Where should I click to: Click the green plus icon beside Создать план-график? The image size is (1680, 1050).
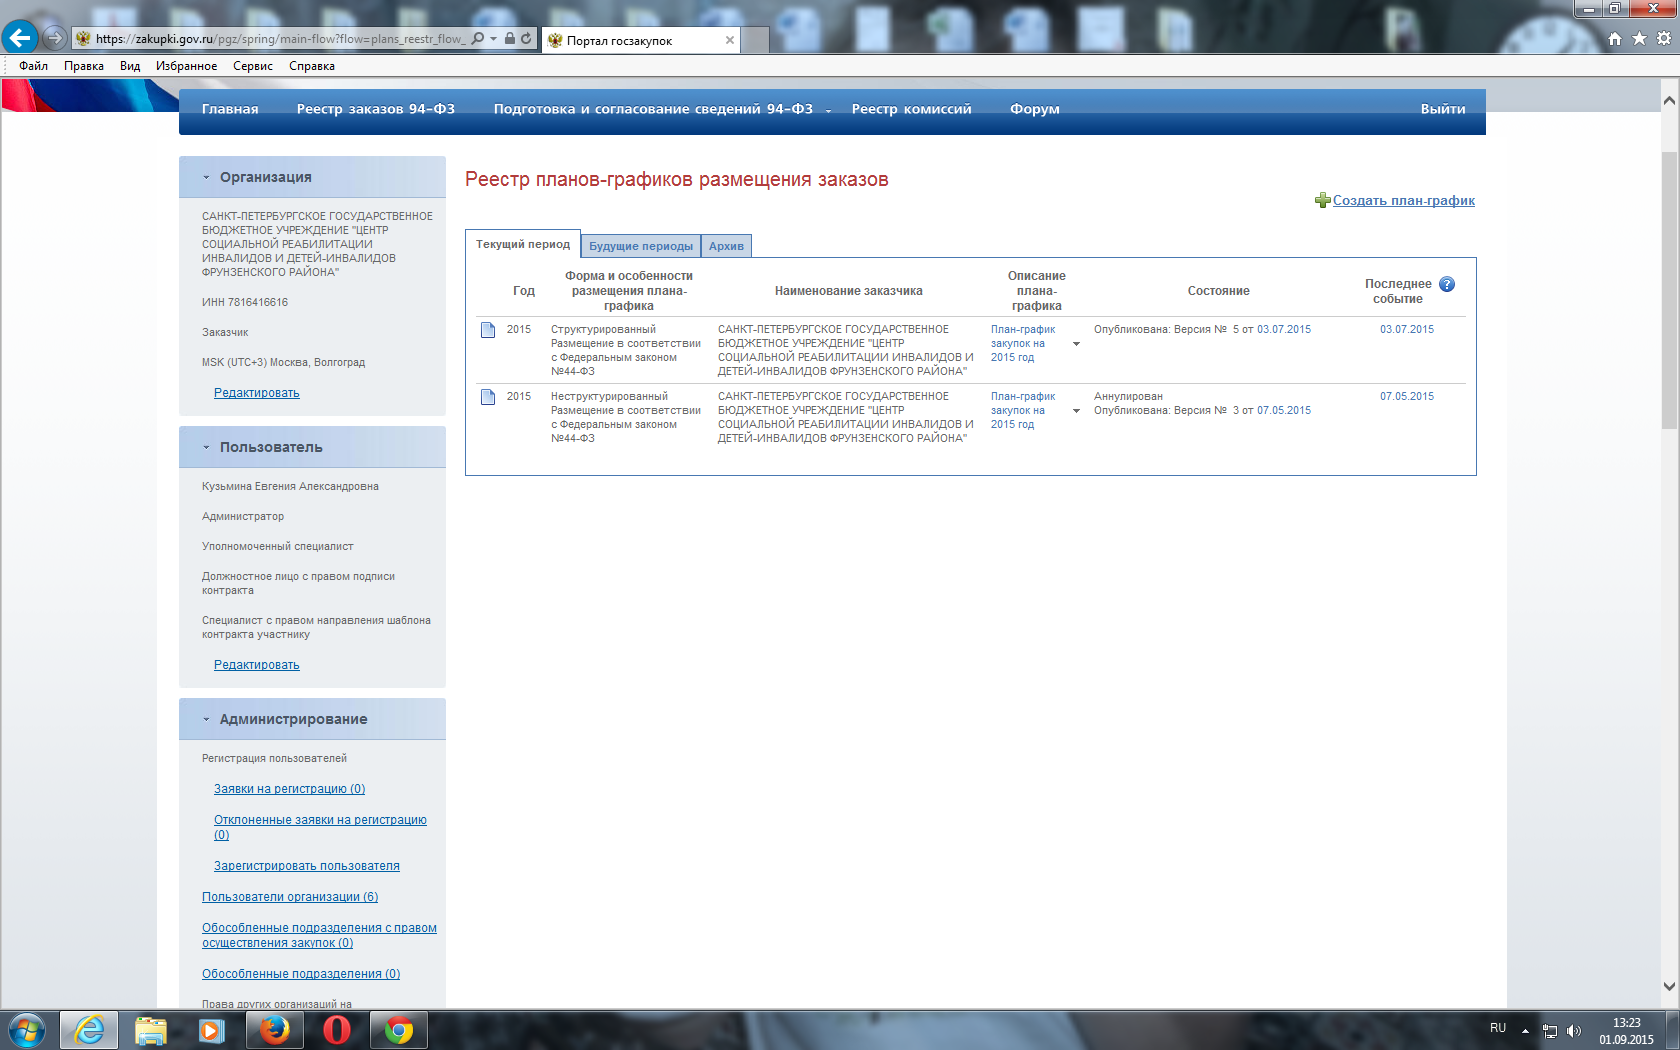pyautogui.click(x=1322, y=200)
